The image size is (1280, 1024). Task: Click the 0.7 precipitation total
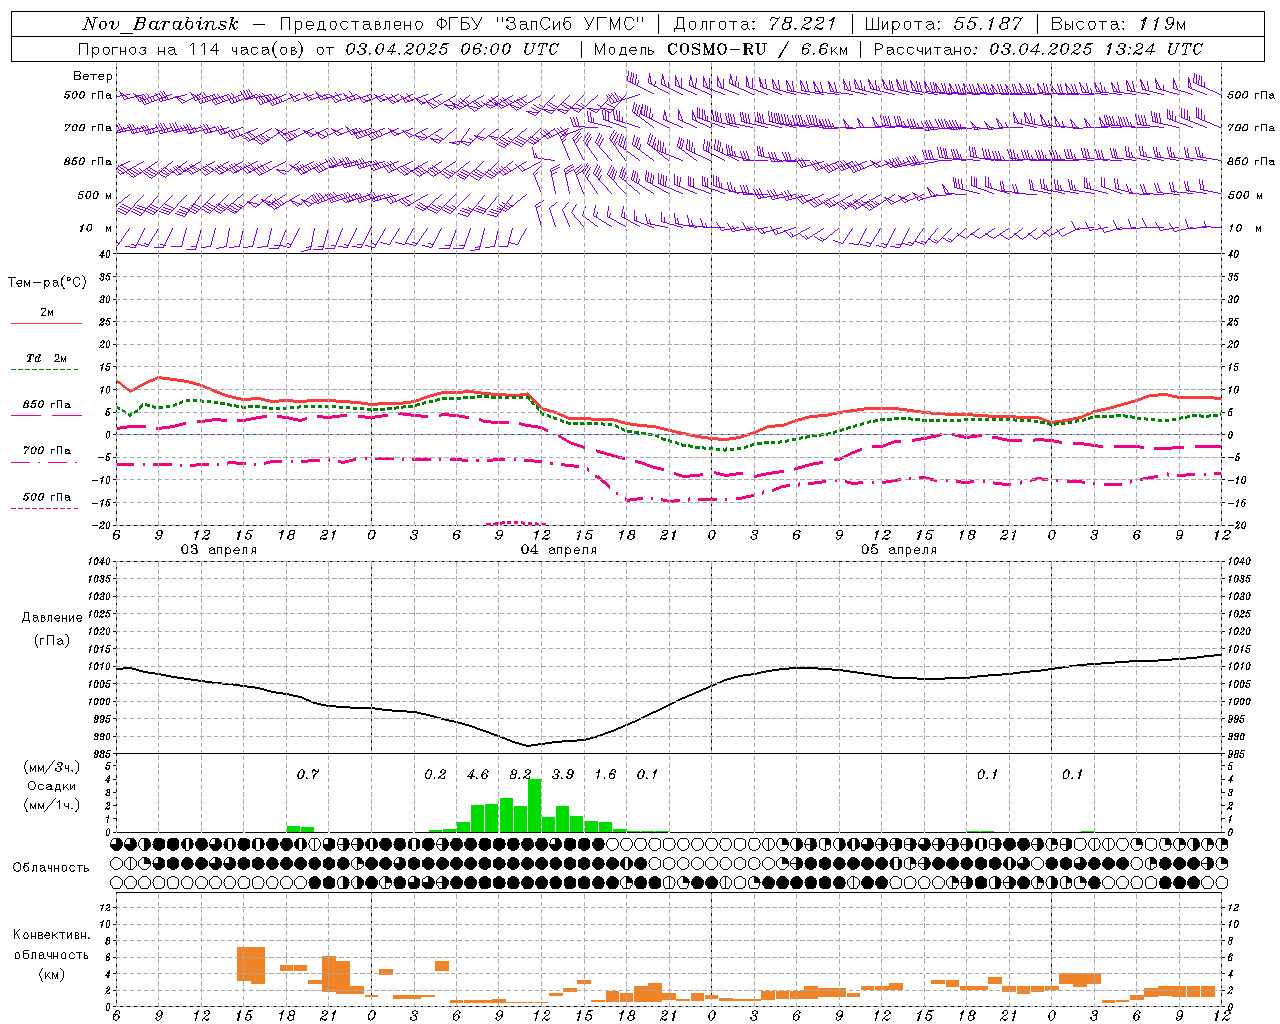click(308, 774)
